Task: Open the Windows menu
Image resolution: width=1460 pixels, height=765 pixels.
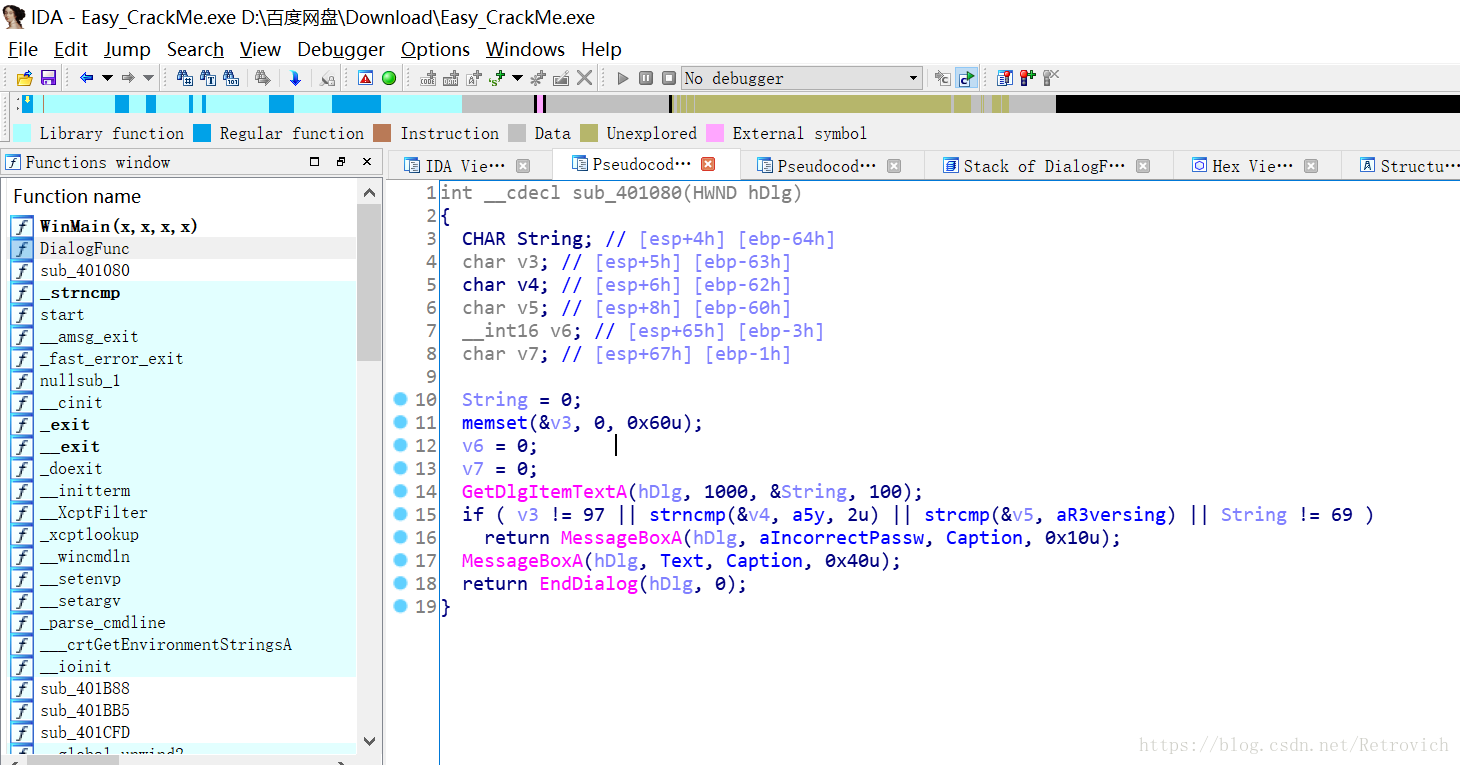Action: coord(525,49)
